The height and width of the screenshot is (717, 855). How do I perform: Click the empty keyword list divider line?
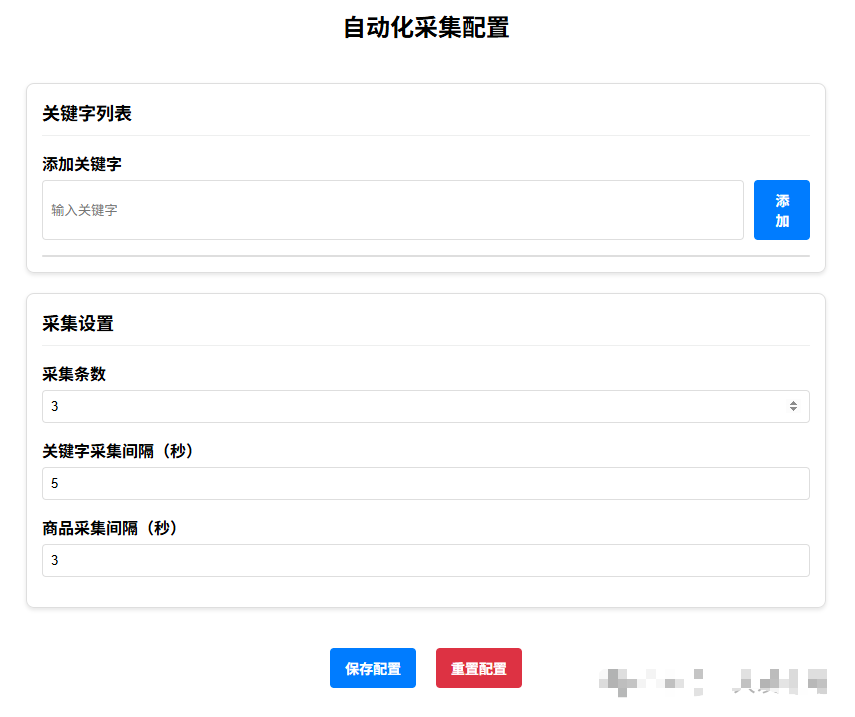(425, 256)
